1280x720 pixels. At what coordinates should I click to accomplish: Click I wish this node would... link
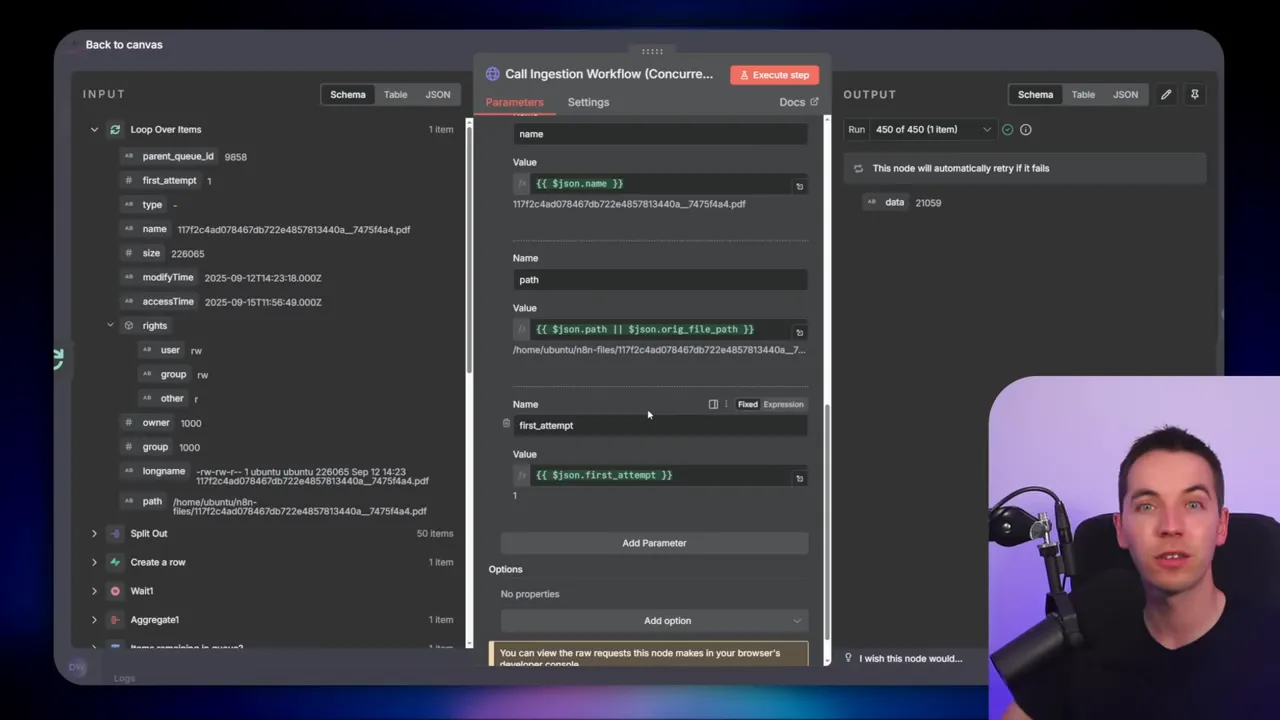click(x=910, y=658)
